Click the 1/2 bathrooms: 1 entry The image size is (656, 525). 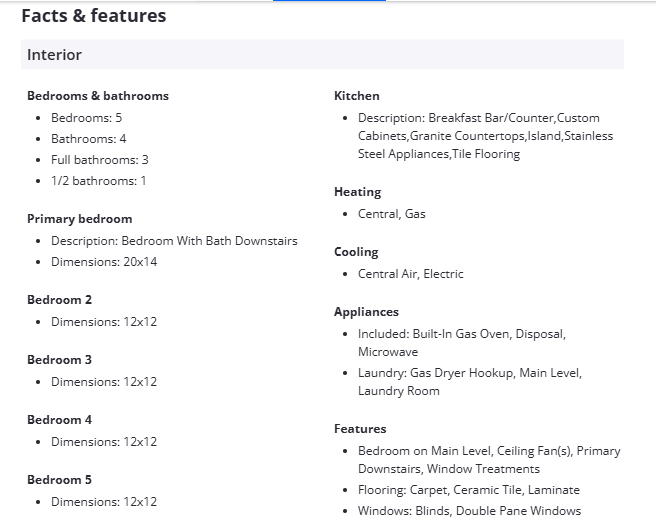click(x=98, y=181)
